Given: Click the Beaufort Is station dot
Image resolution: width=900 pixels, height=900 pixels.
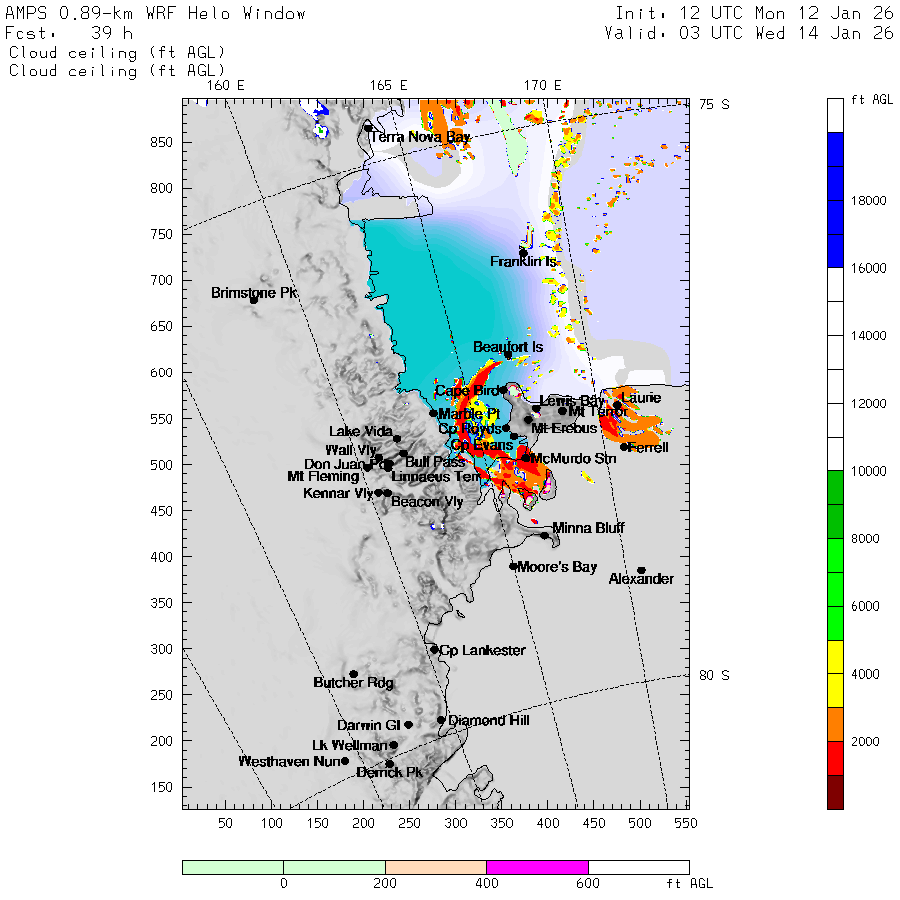Looking at the screenshot, I should [508, 355].
